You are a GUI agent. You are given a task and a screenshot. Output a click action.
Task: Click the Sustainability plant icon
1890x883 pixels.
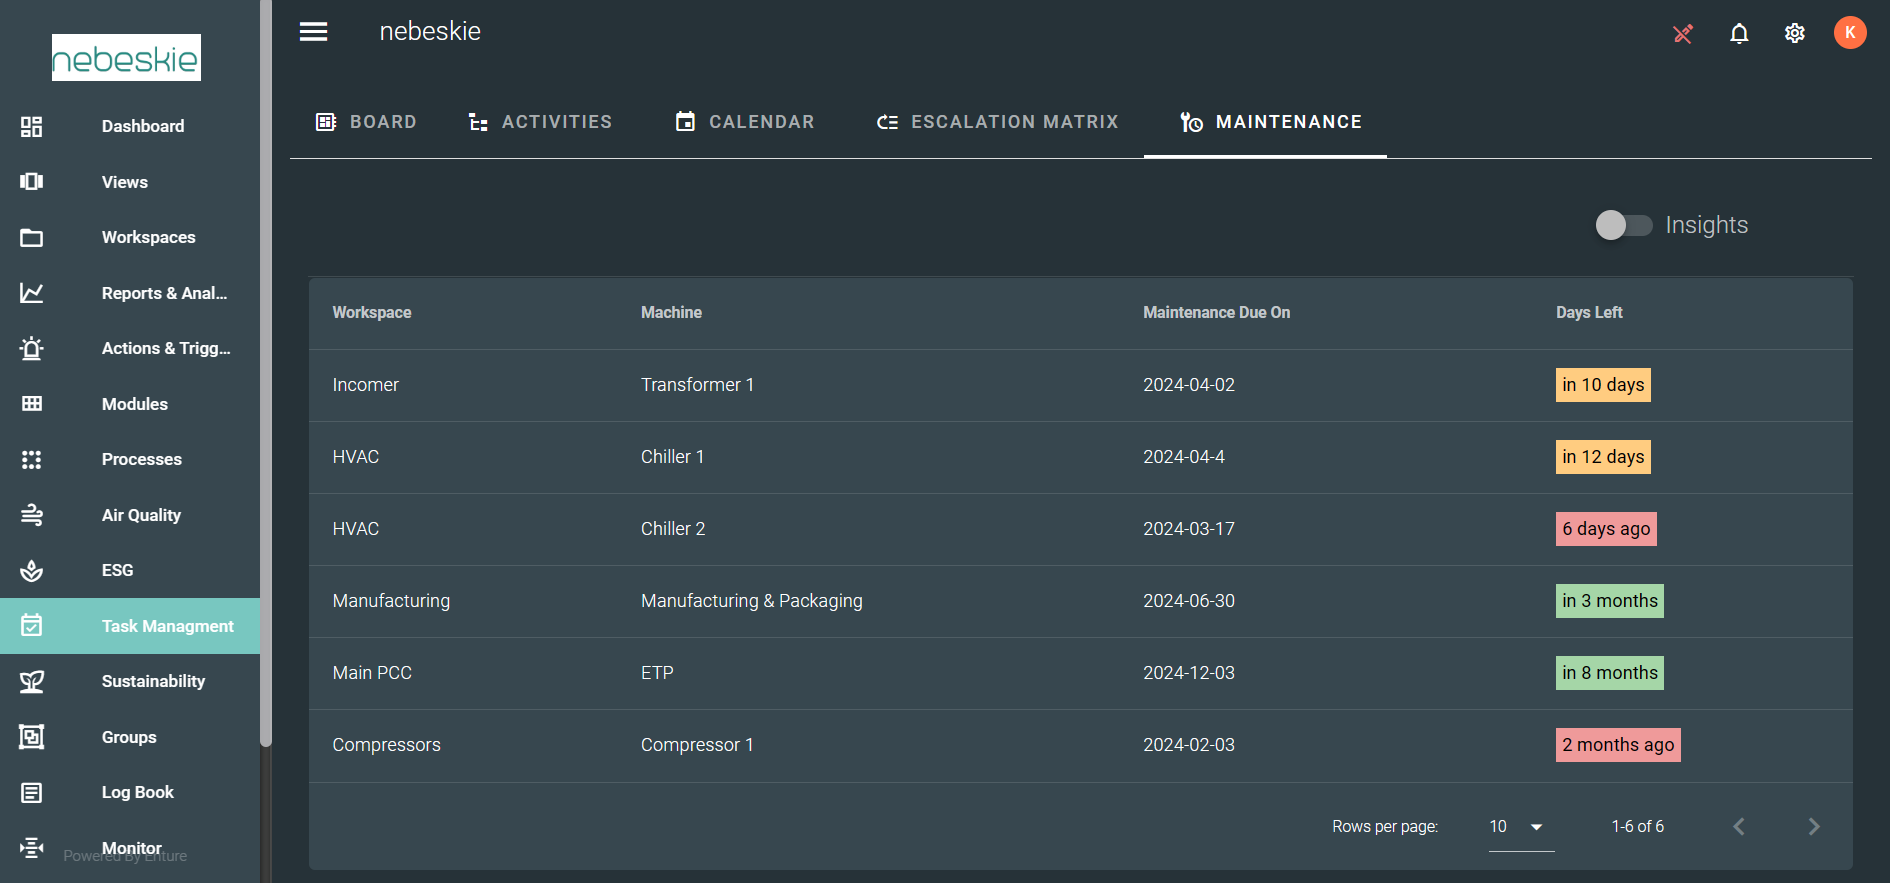[x=32, y=682]
